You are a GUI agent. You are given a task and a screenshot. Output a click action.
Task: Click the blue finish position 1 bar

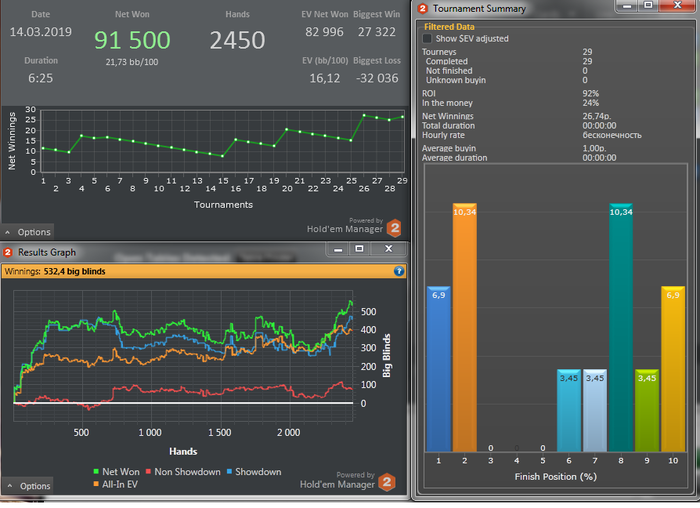(x=438, y=369)
